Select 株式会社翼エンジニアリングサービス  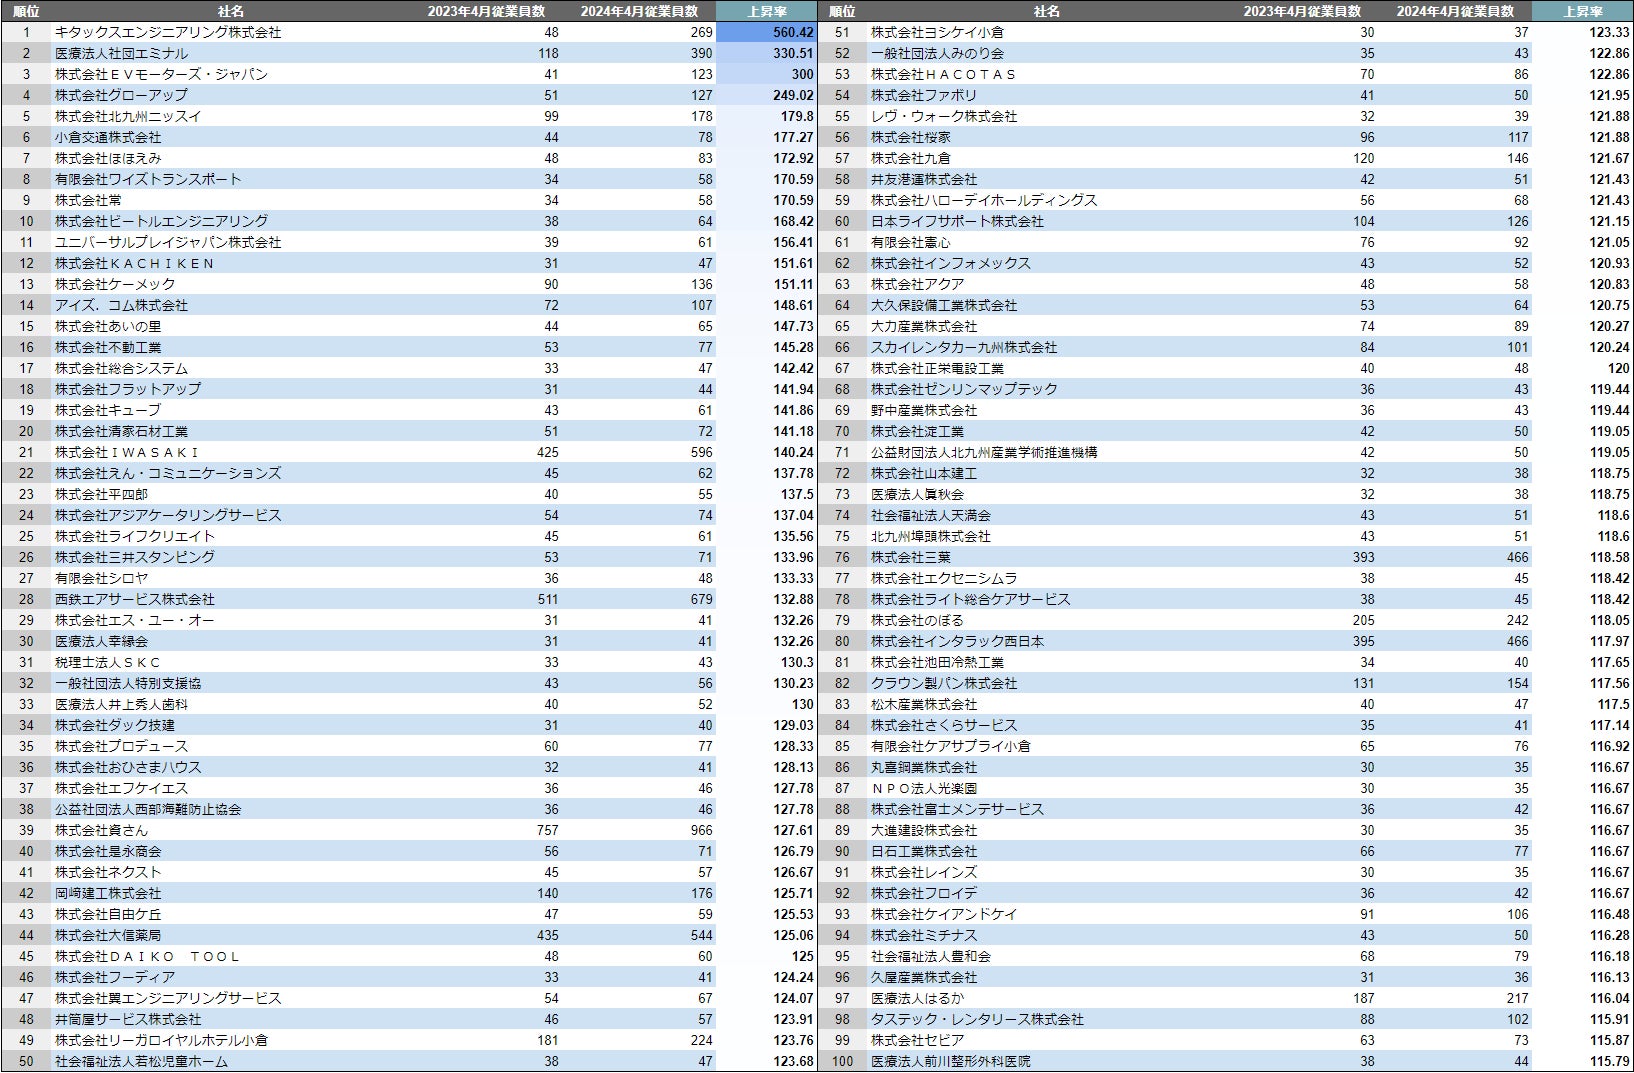(168, 998)
